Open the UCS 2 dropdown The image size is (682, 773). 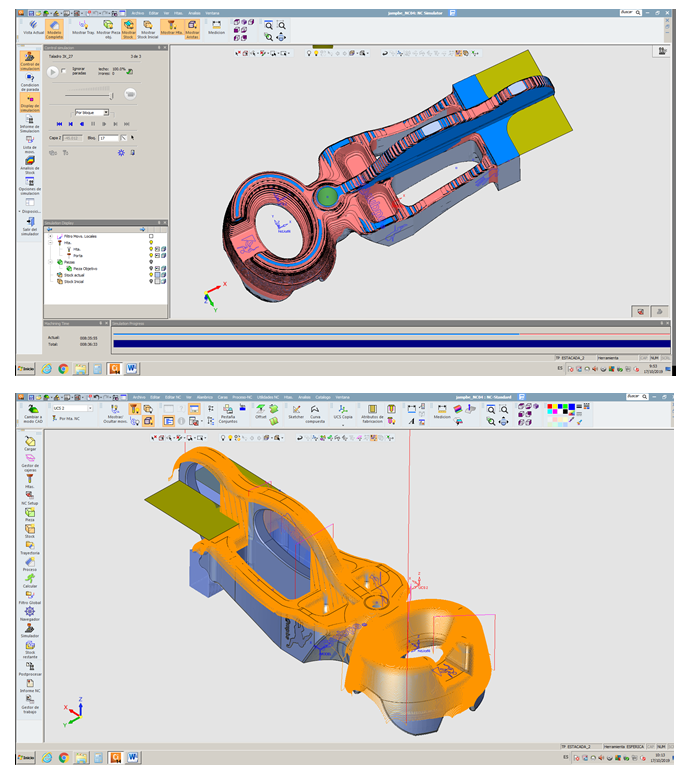coord(72,408)
